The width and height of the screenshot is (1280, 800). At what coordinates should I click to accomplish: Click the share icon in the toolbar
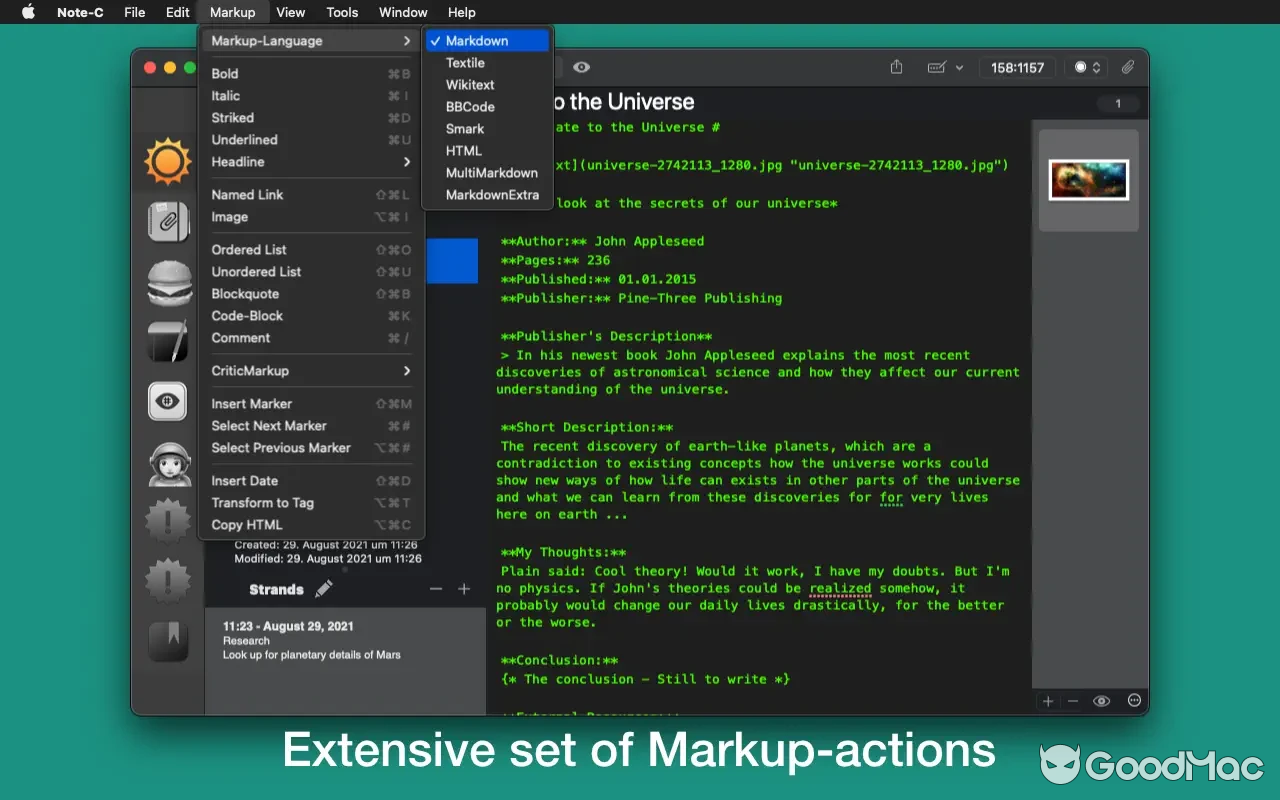click(896, 67)
